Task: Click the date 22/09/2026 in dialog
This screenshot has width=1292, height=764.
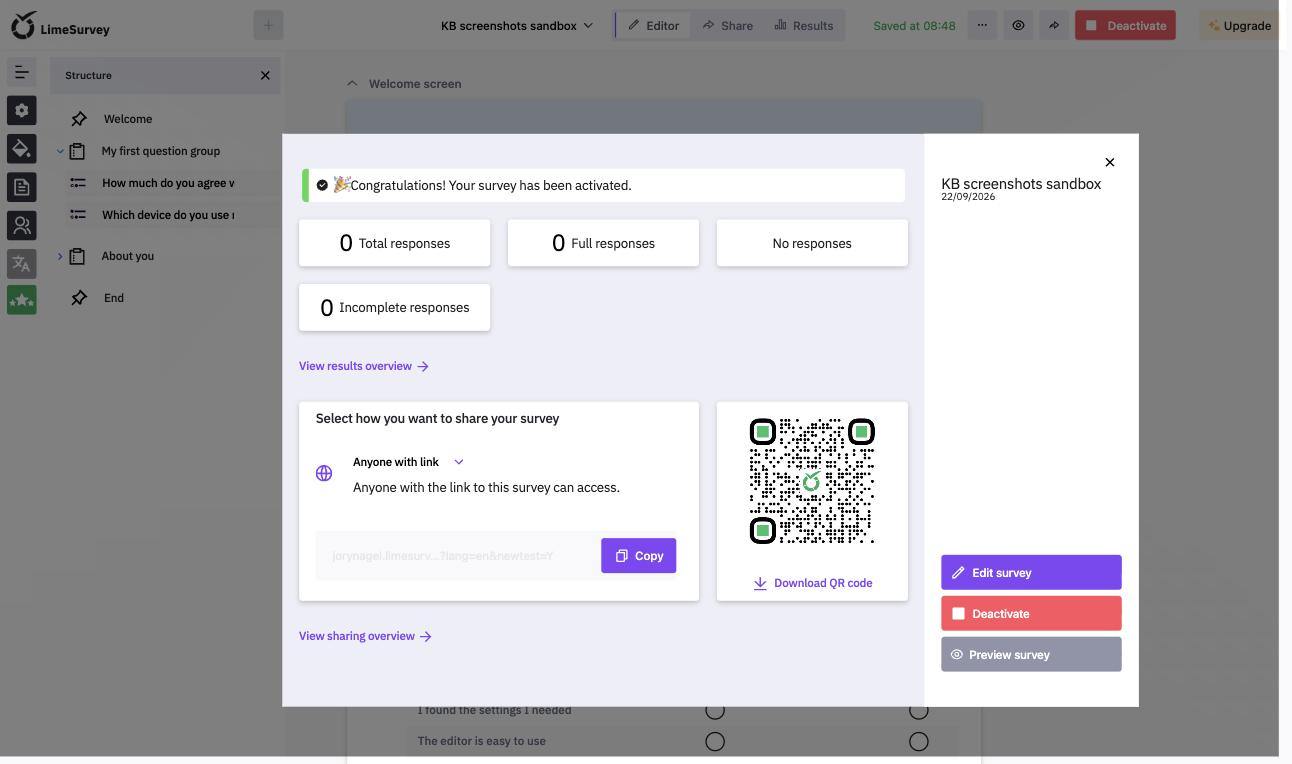Action: (968, 197)
